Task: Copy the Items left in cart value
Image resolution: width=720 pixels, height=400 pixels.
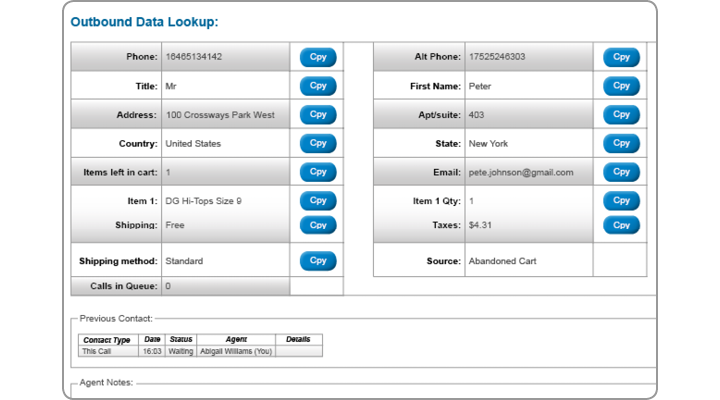Action: [318, 172]
